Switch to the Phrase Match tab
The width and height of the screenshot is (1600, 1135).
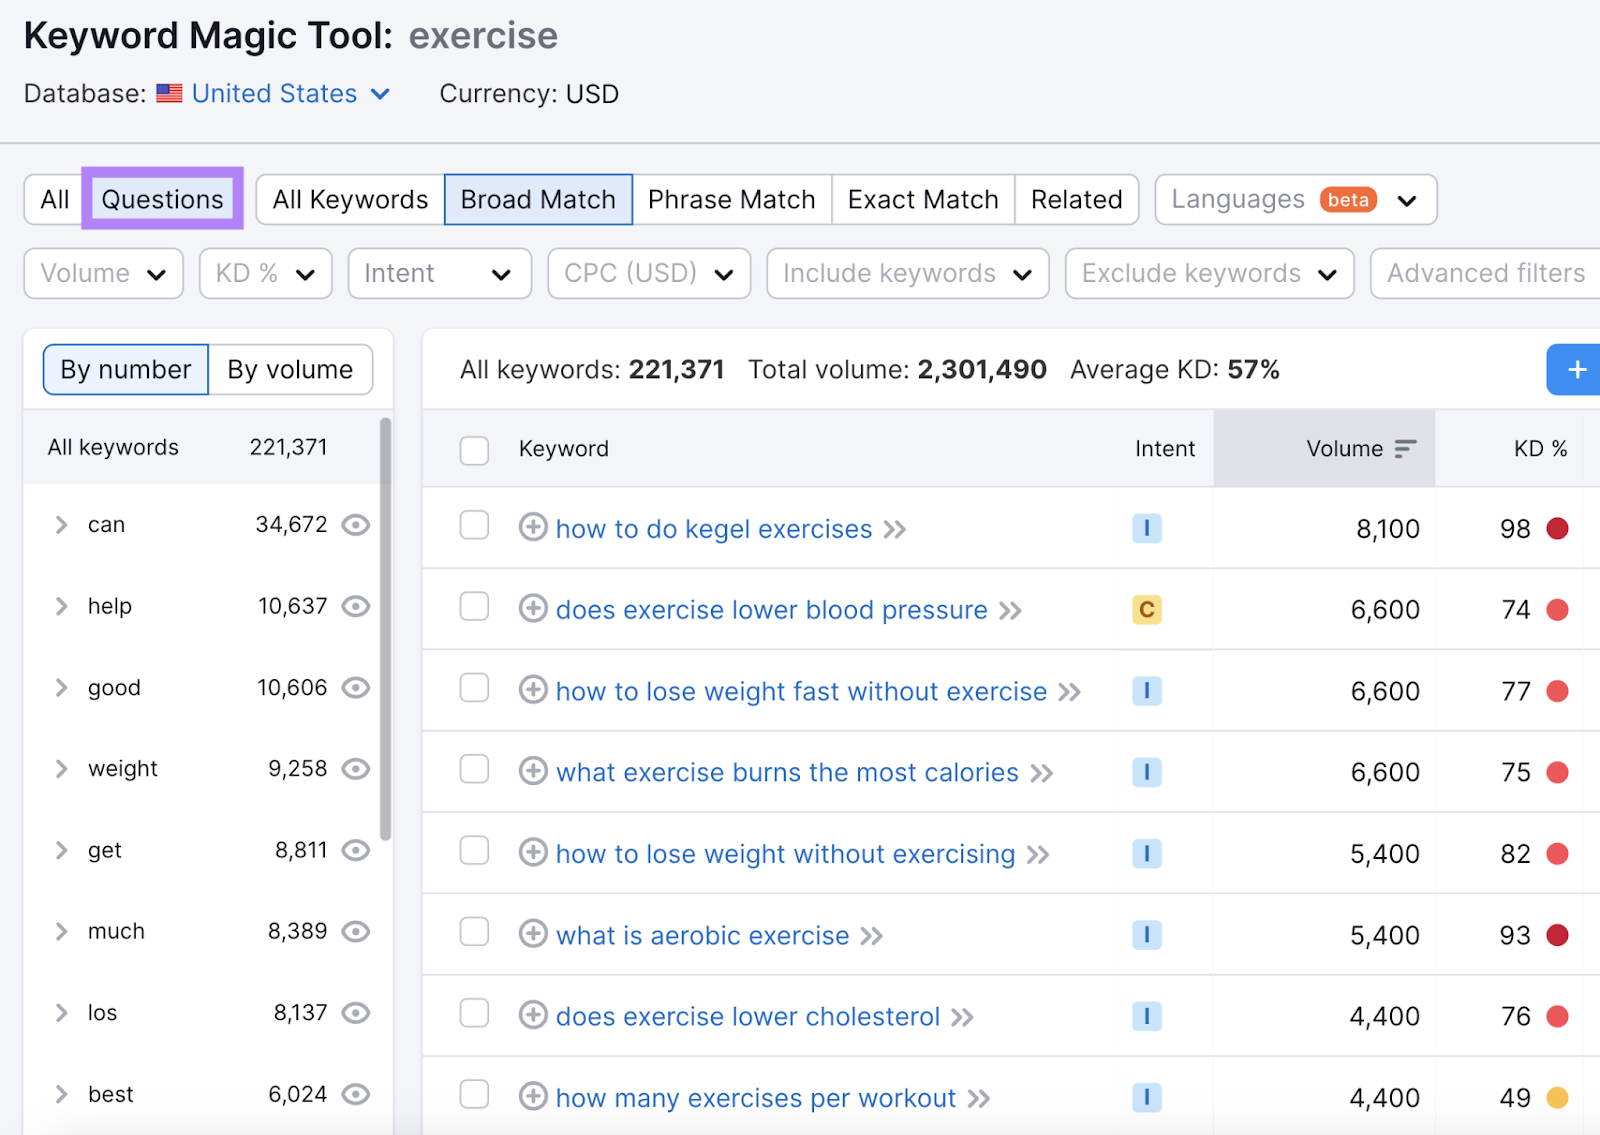tap(731, 199)
